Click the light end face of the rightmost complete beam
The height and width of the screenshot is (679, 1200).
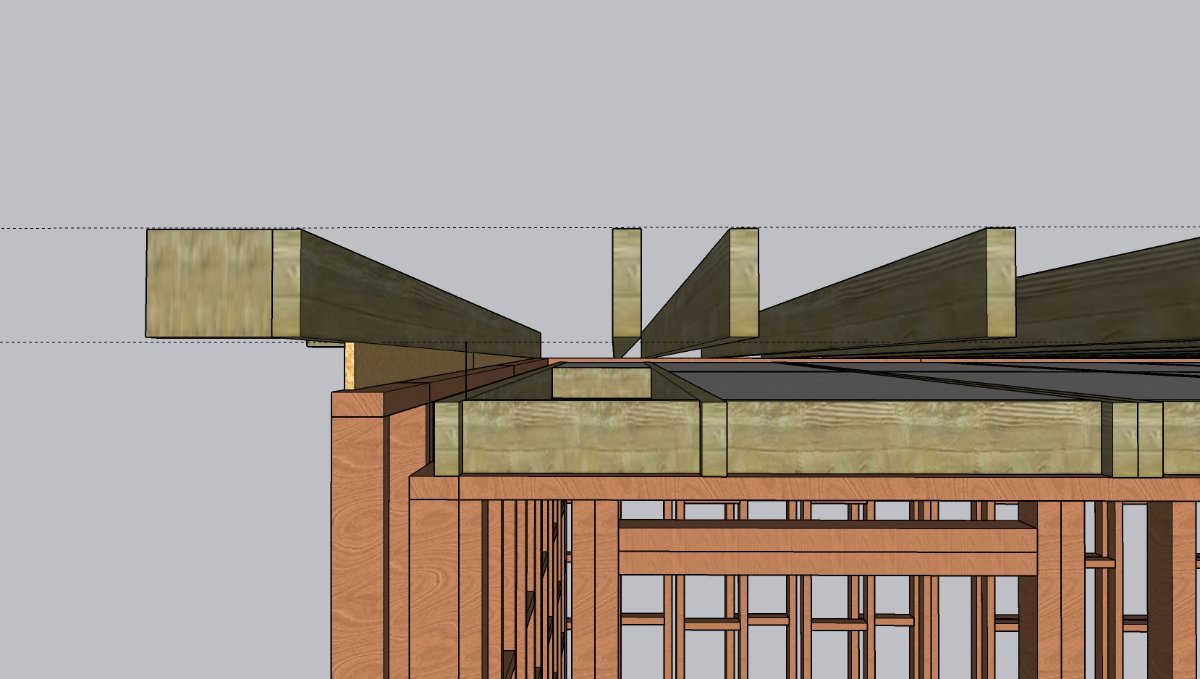click(1001, 283)
